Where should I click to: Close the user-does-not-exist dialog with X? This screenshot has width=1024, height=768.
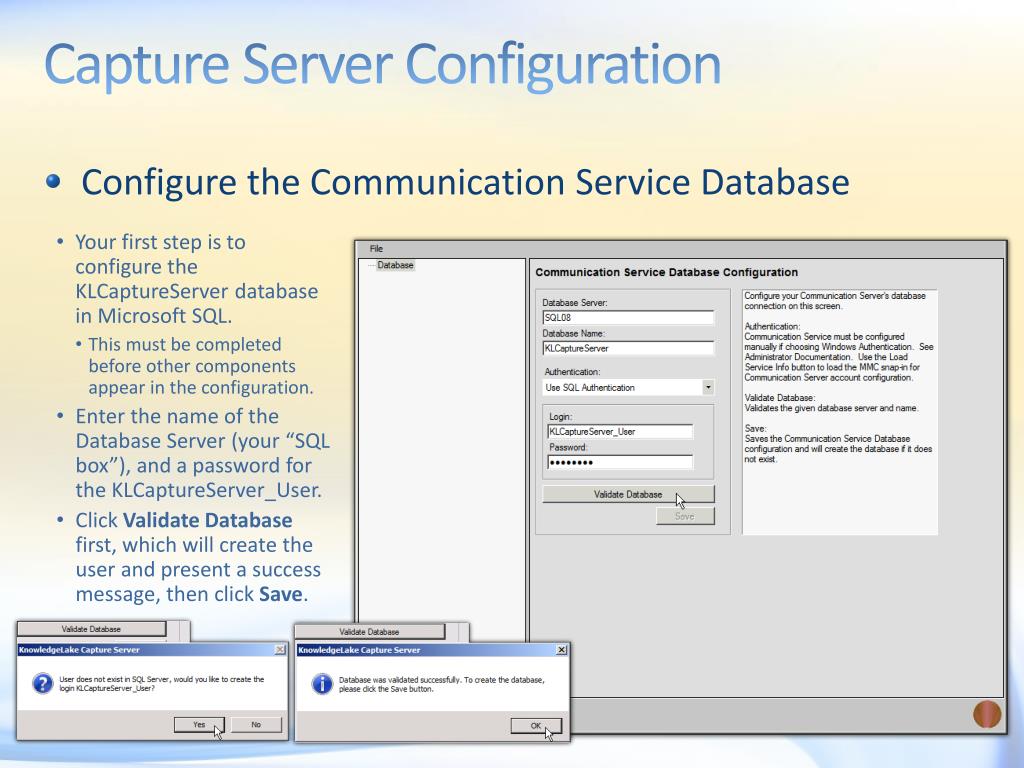tap(280, 649)
